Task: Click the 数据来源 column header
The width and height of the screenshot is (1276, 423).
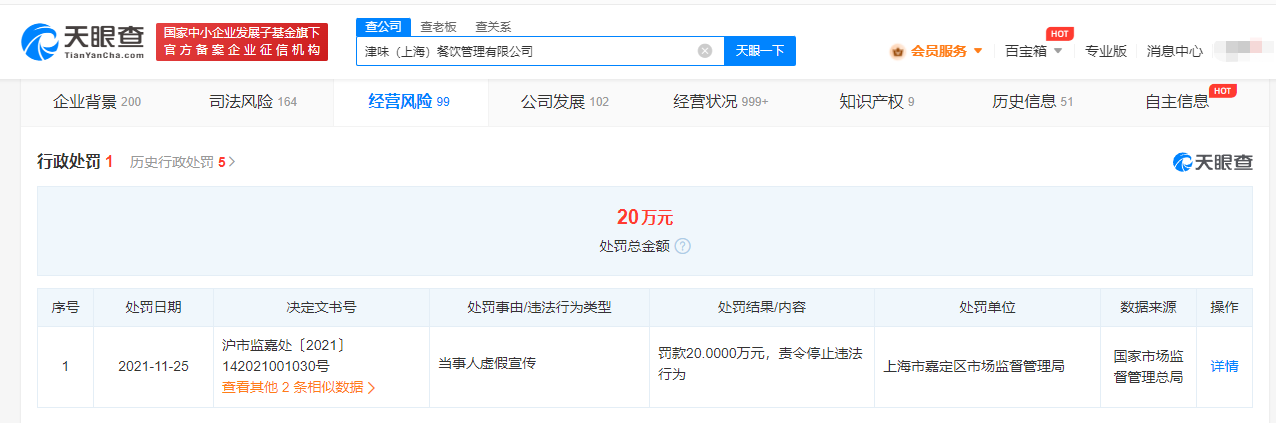Action: [x=1148, y=308]
